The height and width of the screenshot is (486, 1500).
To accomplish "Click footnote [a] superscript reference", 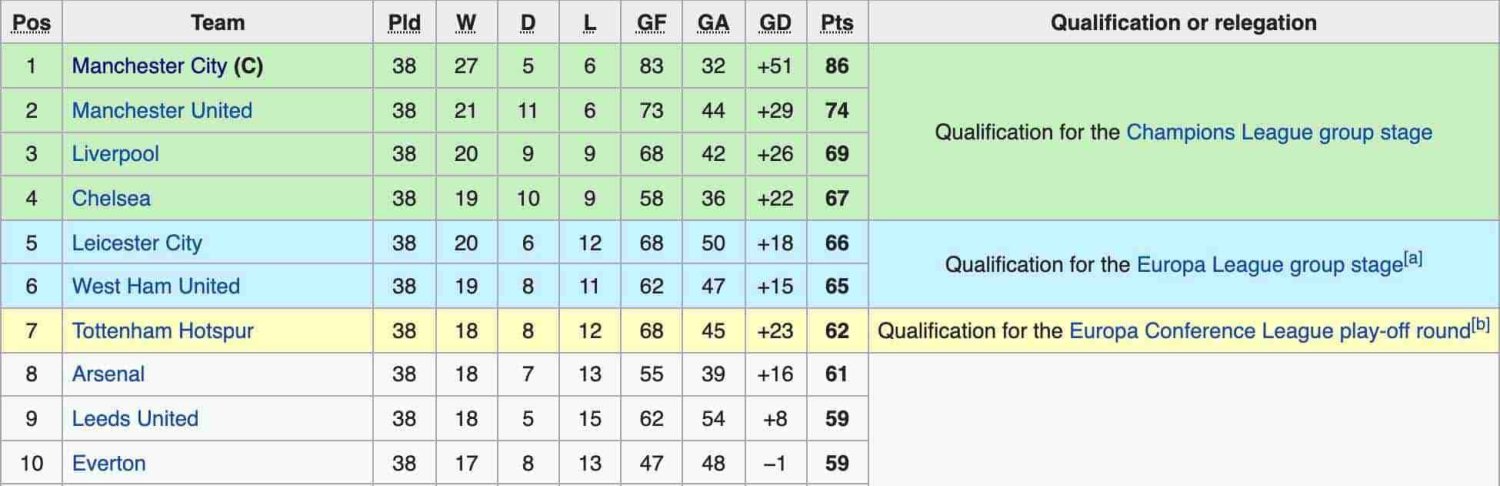I will pyautogui.click(x=1413, y=259).
